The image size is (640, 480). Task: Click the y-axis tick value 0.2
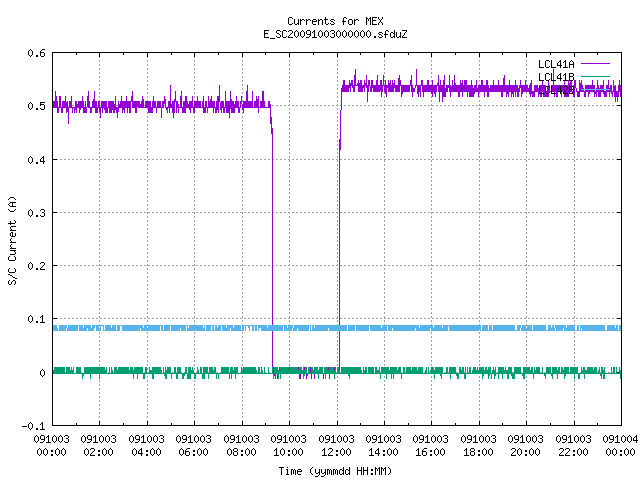pos(36,266)
